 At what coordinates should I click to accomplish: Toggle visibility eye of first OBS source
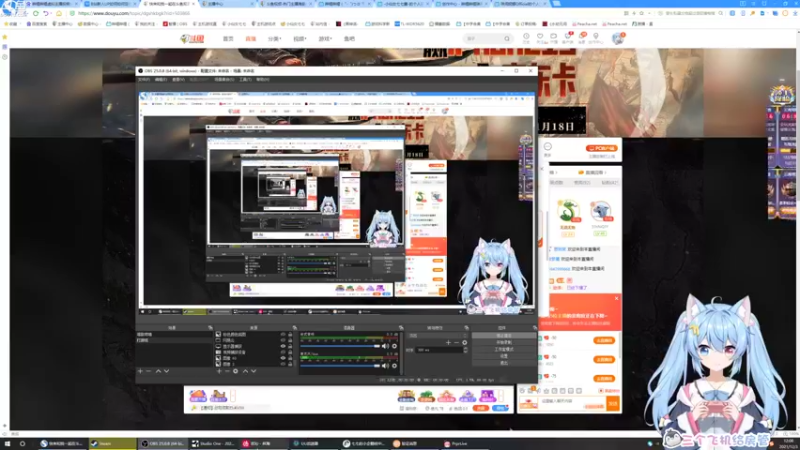point(283,334)
